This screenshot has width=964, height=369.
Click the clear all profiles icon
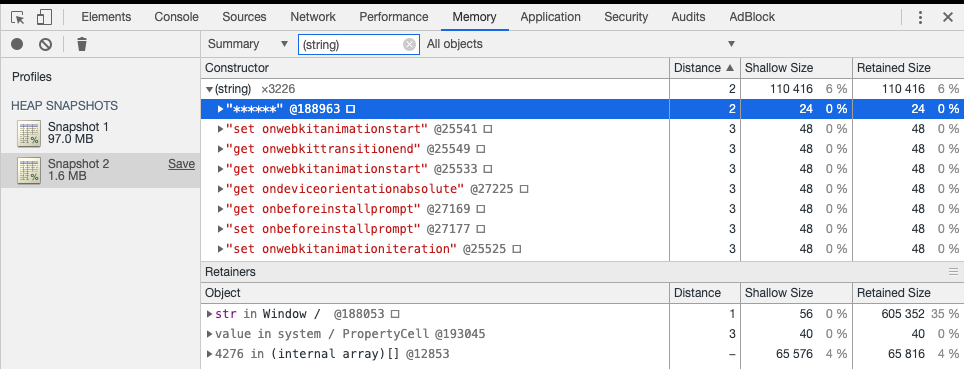(45, 44)
